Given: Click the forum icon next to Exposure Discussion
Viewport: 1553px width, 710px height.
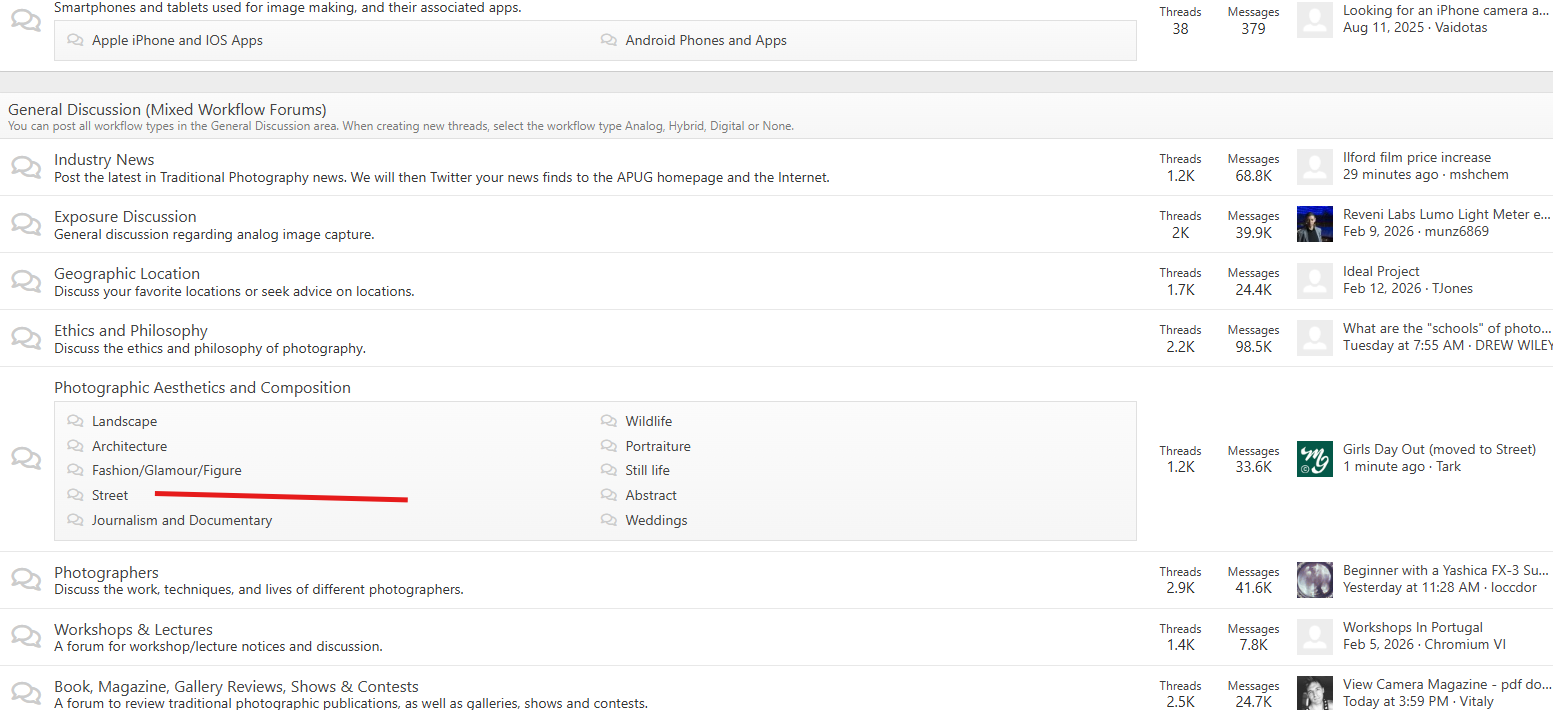Looking at the screenshot, I should [x=26, y=224].
